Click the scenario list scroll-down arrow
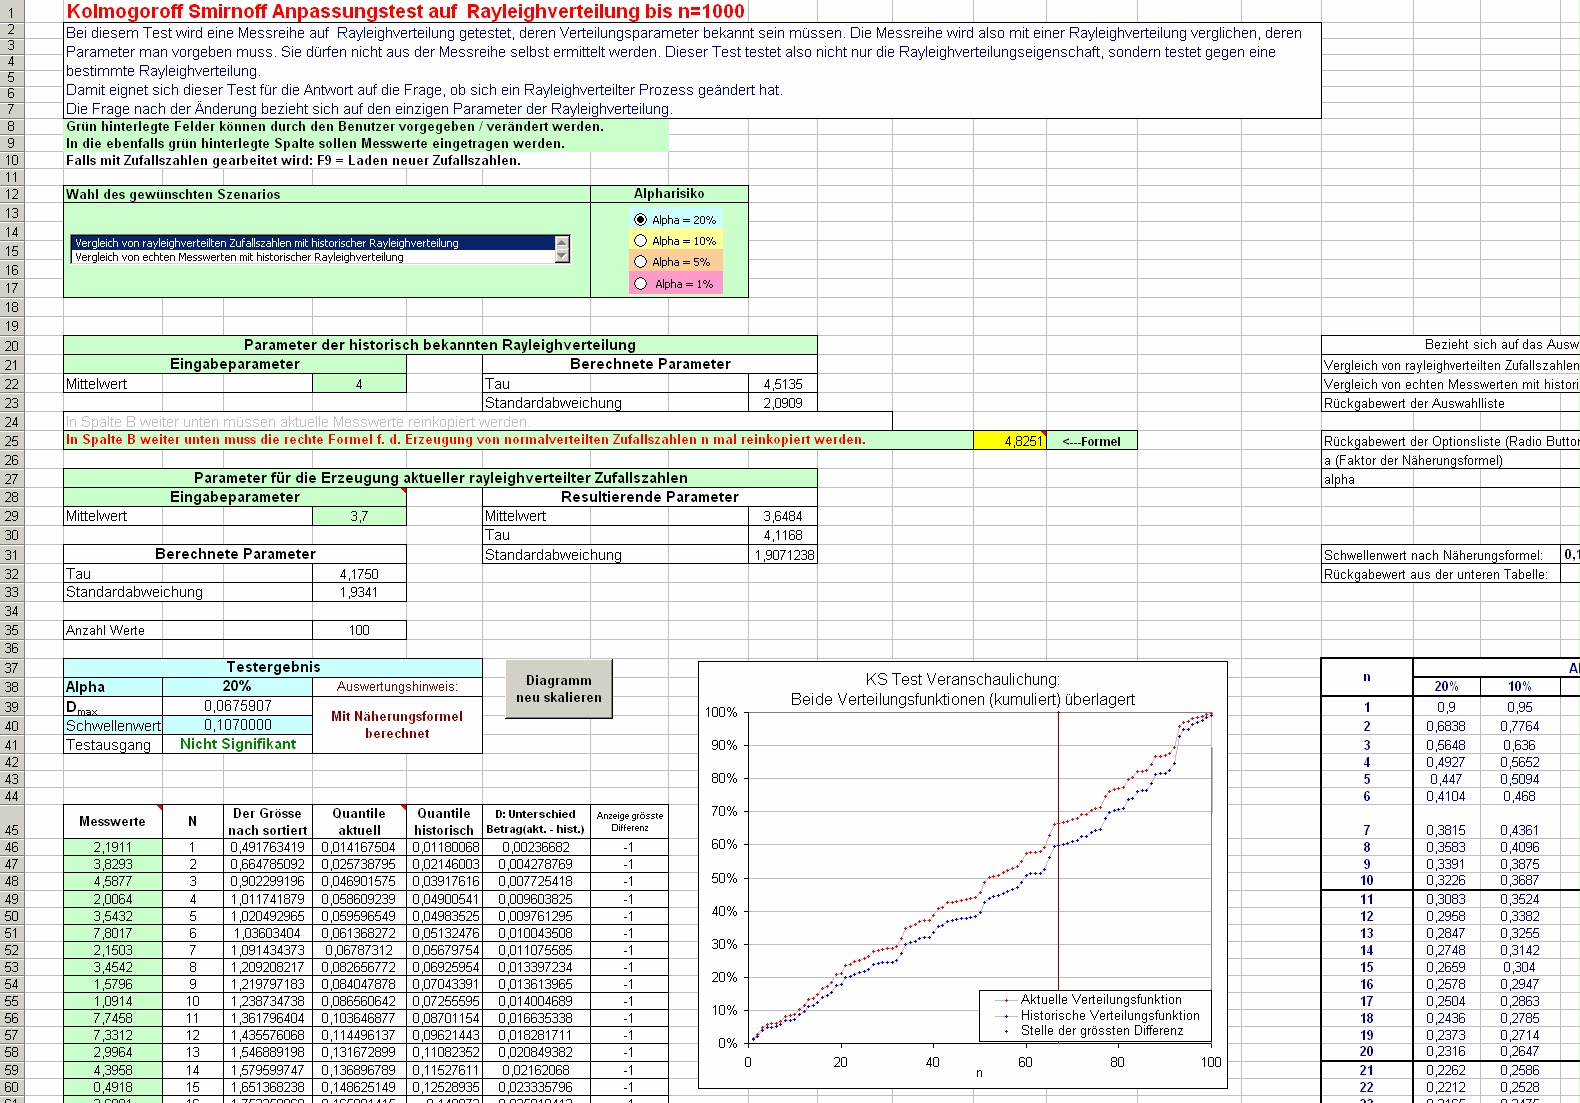1580x1103 pixels. coord(562,257)
